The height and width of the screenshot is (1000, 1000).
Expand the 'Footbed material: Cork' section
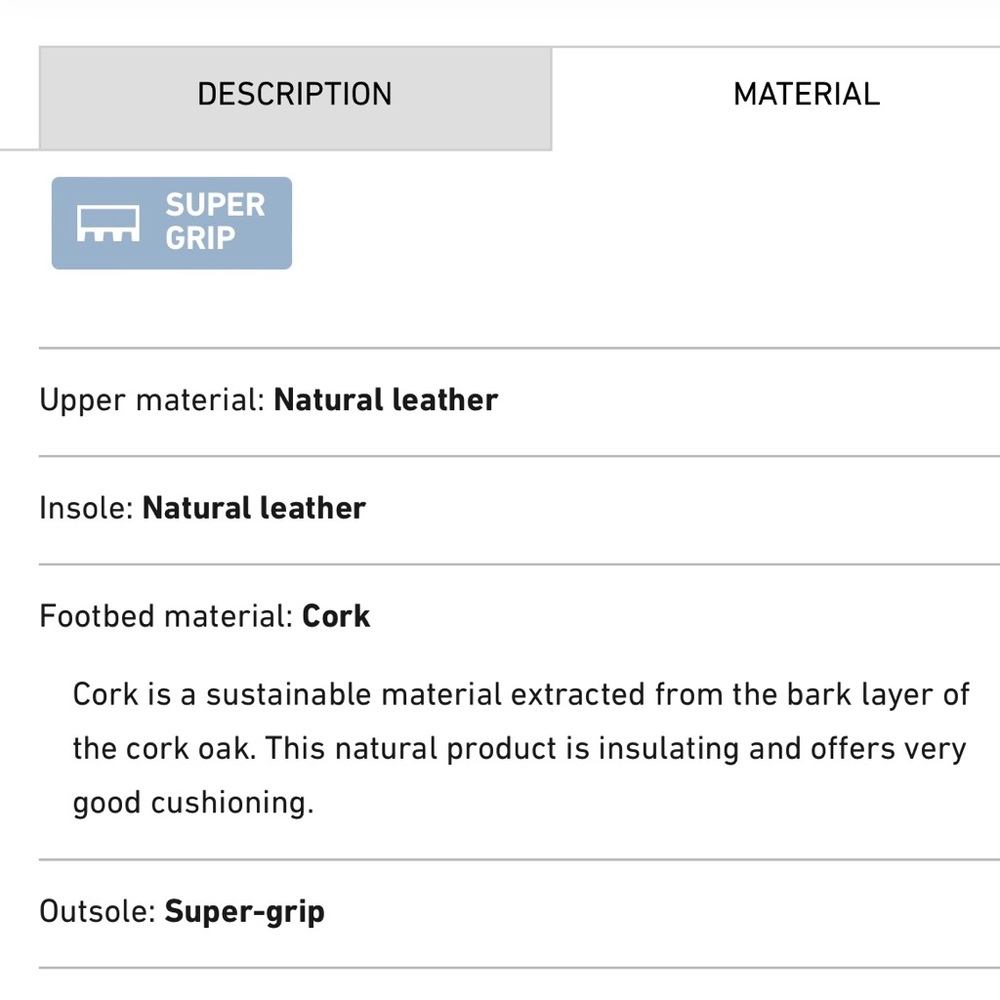(x=204, y=616)
